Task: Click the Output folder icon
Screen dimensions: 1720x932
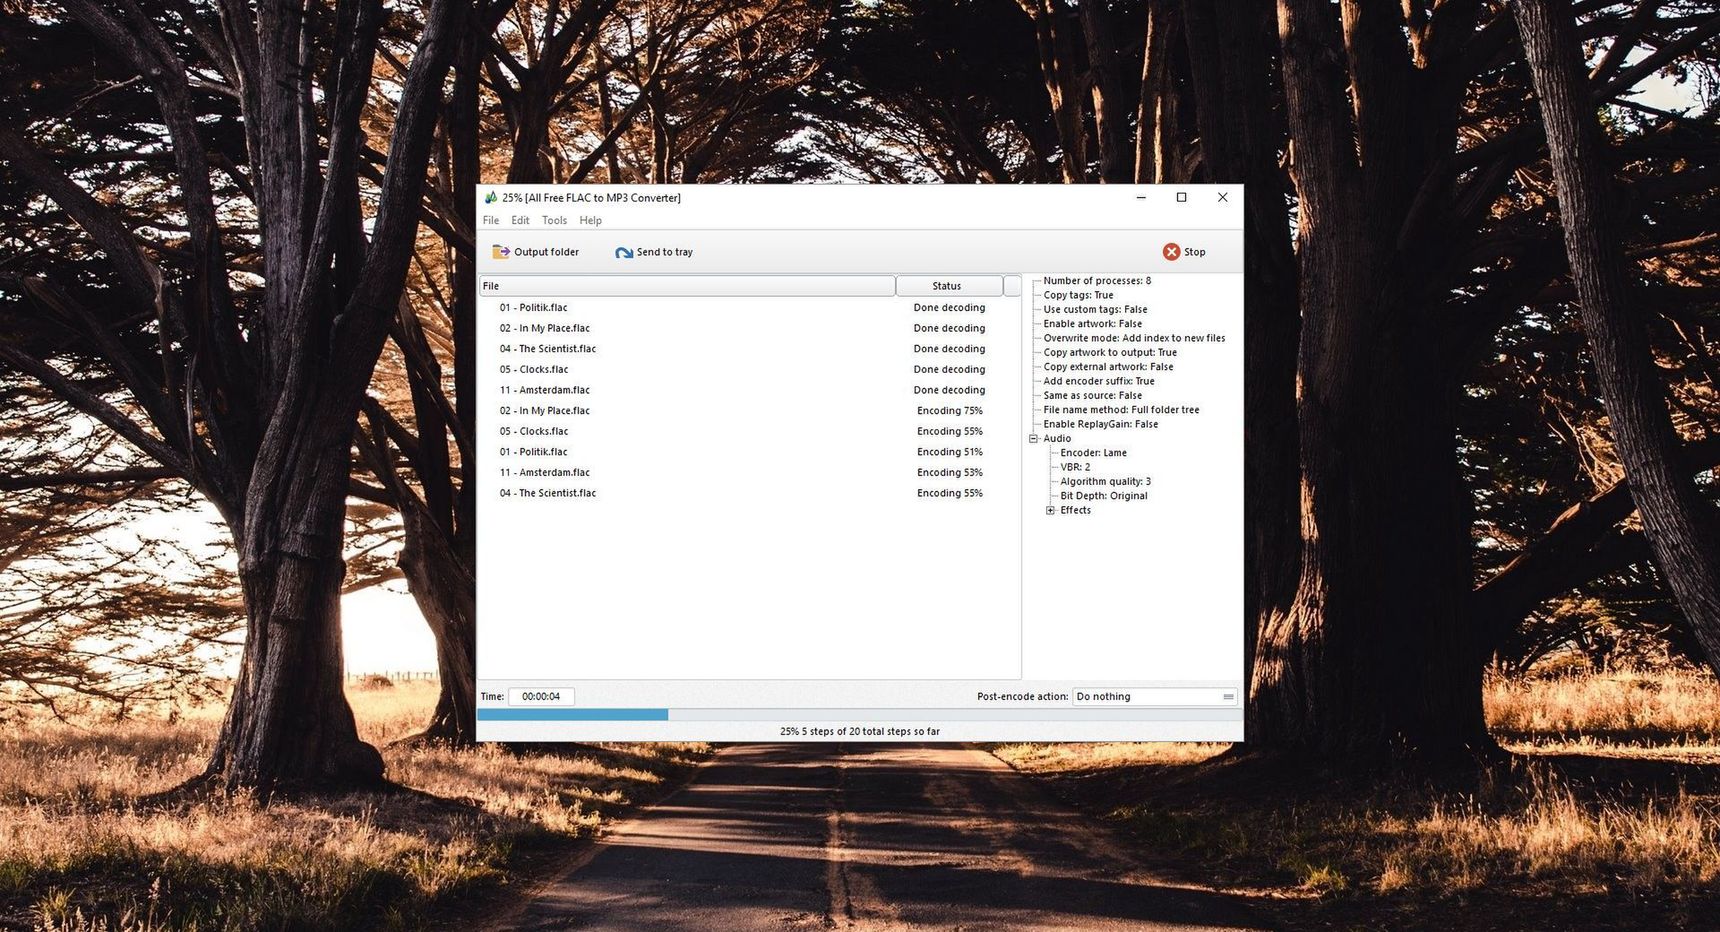Action: click(501, 252)
